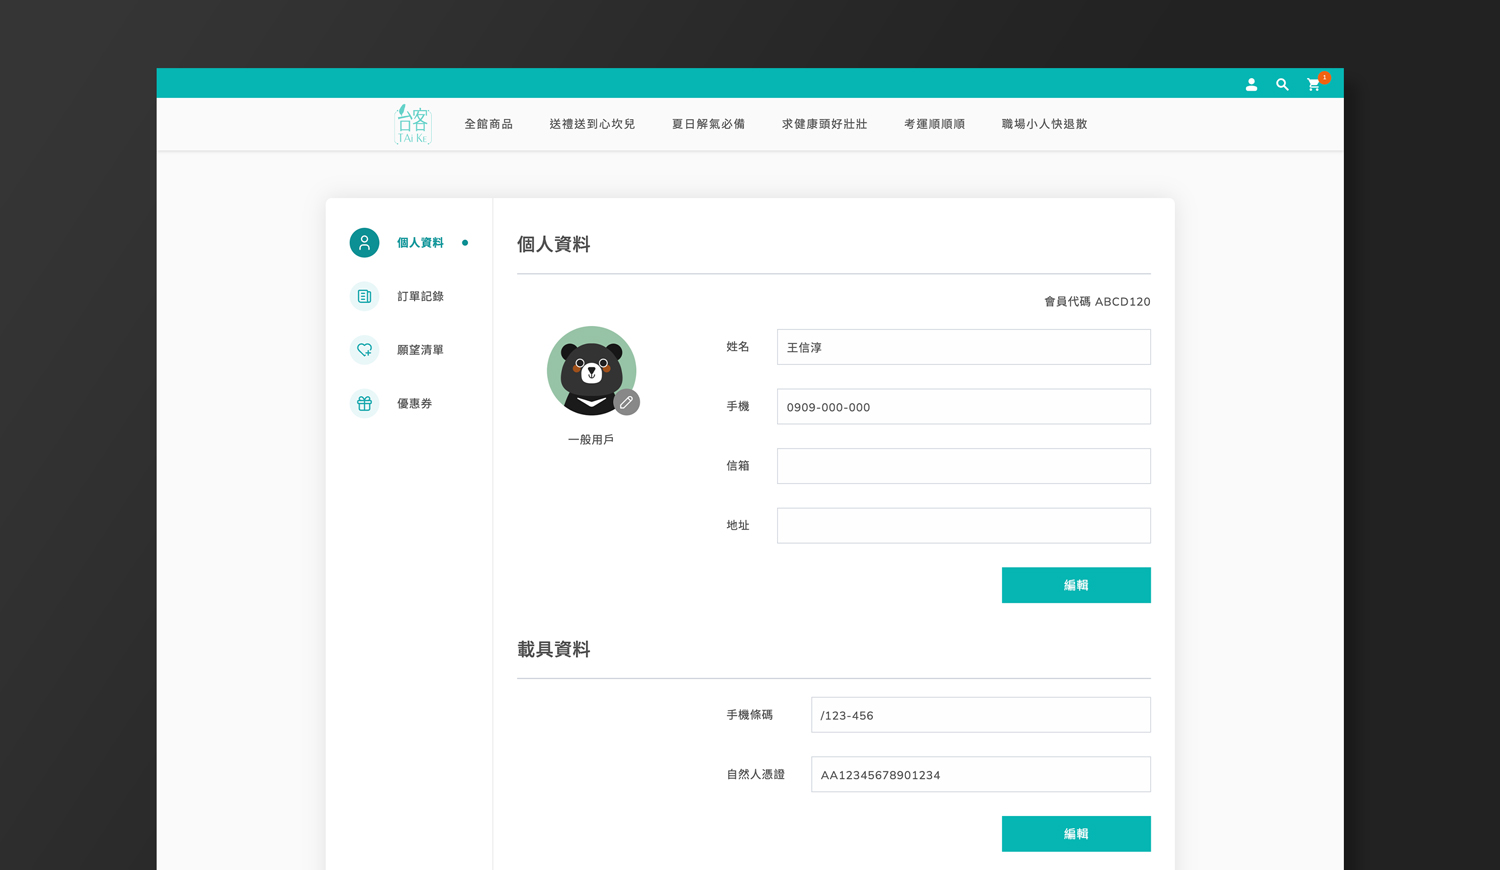Click the 手機條碼 barcode input field
This screenshot has height=870, width=1500.
980,715
